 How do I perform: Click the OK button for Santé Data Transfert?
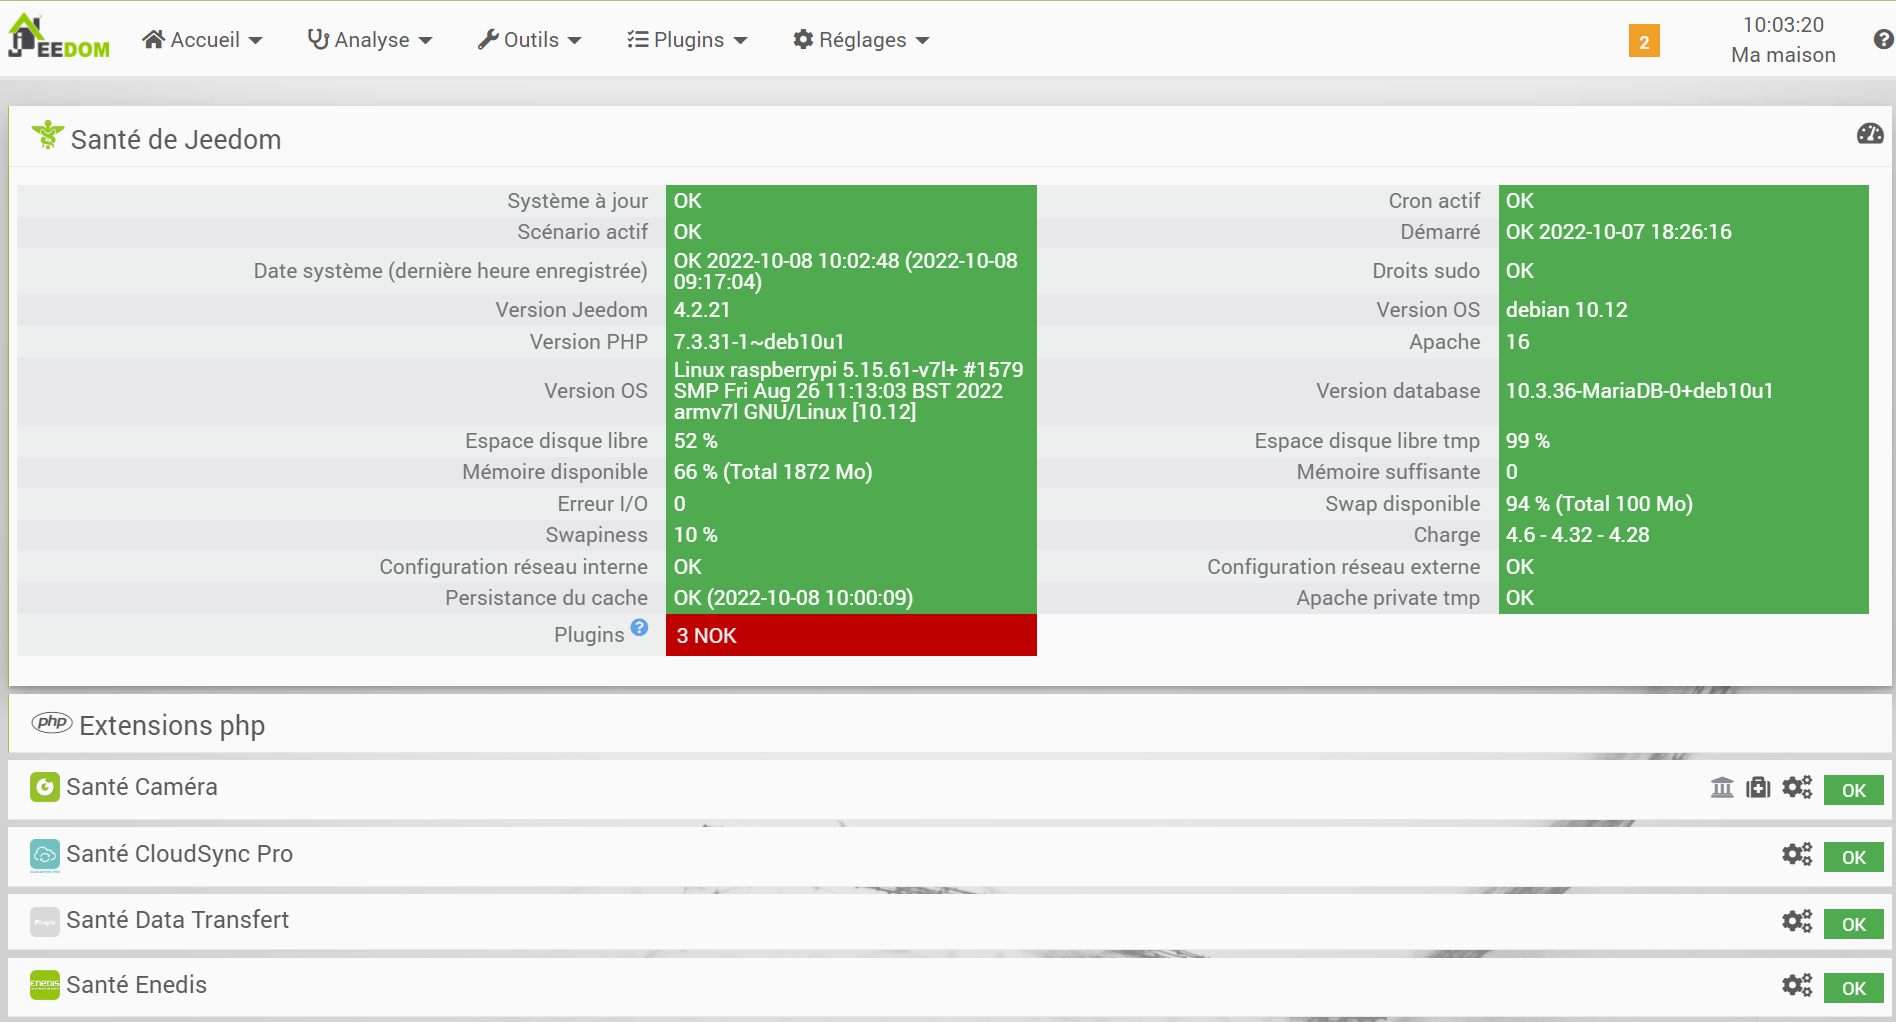[1854, 924]
